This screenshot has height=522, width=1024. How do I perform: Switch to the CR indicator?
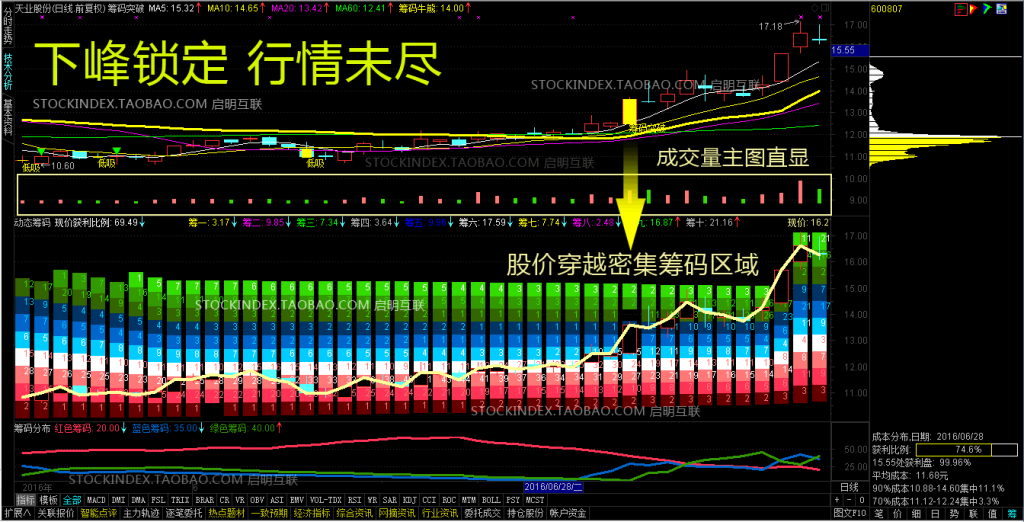point(225,500)
